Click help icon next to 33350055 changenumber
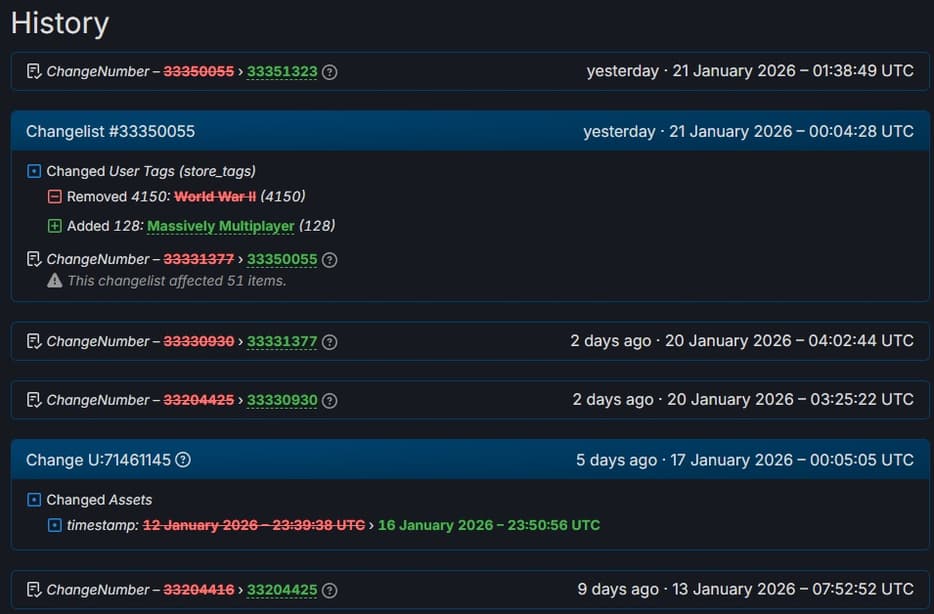Screen dimensions: 934x614 pyautogui.click(x=330, y=260)
